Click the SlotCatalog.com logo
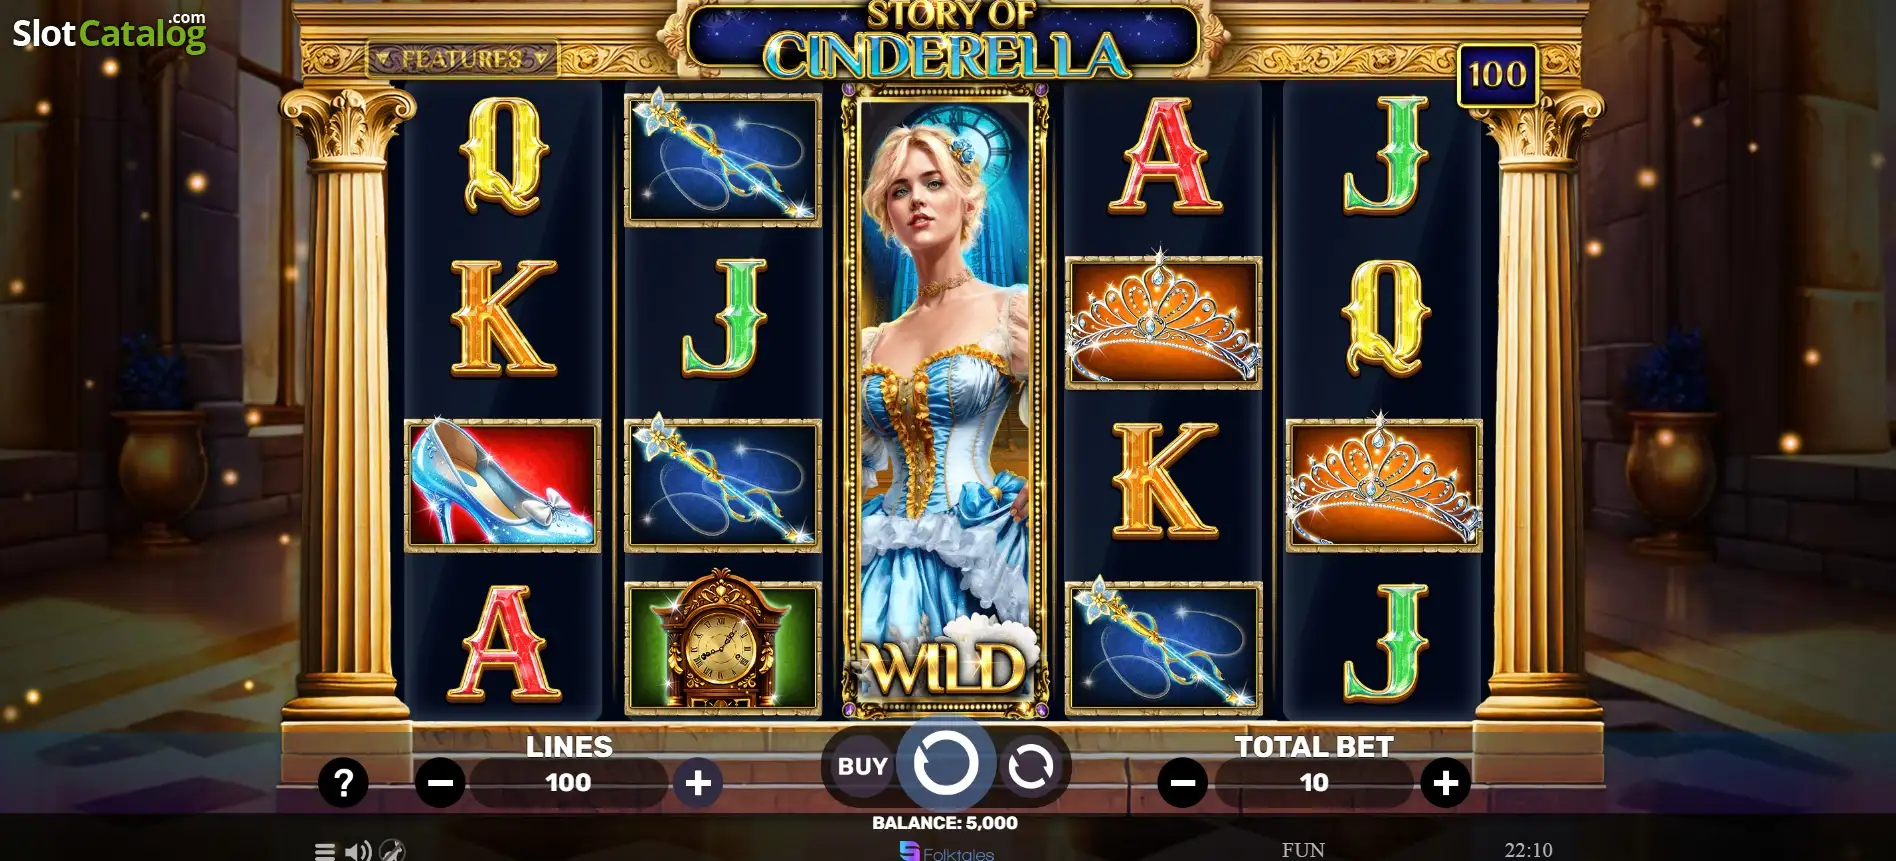This screenshot has width=1896, height=861. pos(109,33)
